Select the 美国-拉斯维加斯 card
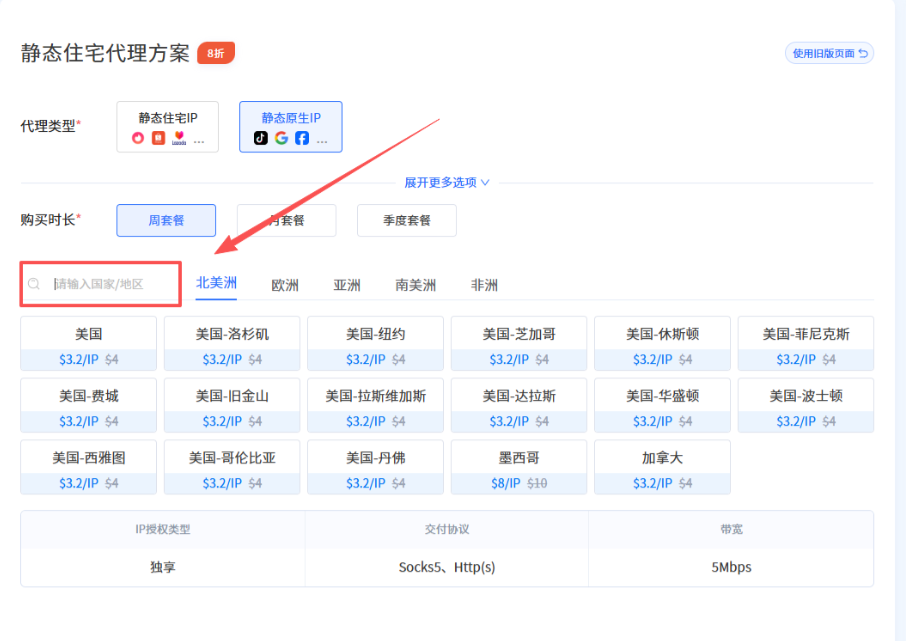The height and width of the screenshot is (641, 906). (376, 405)
